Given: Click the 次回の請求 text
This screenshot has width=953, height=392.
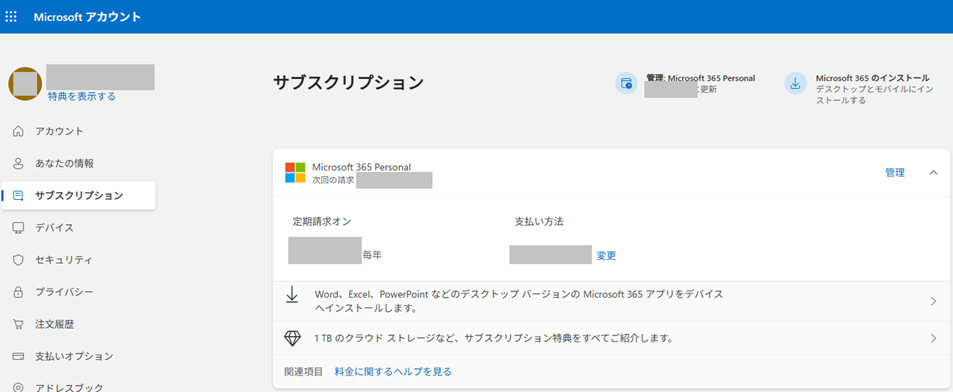Looking at the screenshot, I should [x=333, y=181].
